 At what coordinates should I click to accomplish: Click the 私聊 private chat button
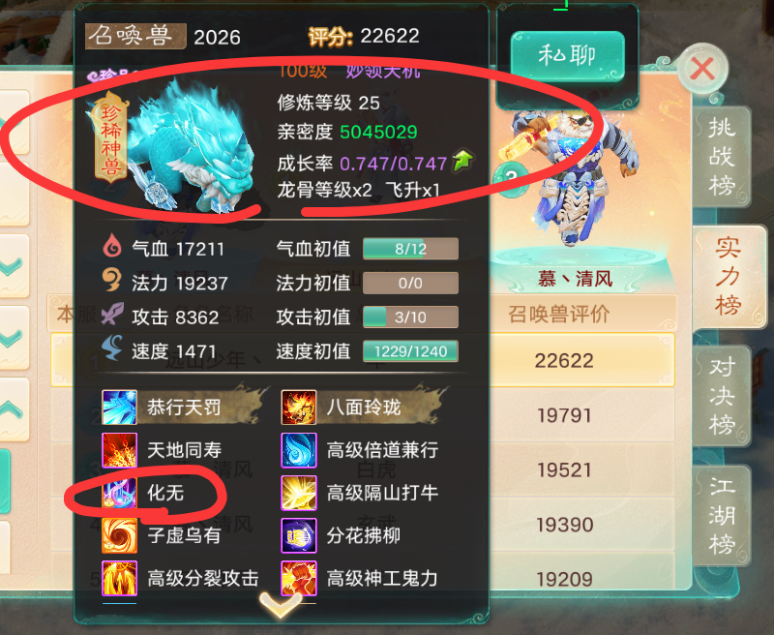(x=568, y=55)
